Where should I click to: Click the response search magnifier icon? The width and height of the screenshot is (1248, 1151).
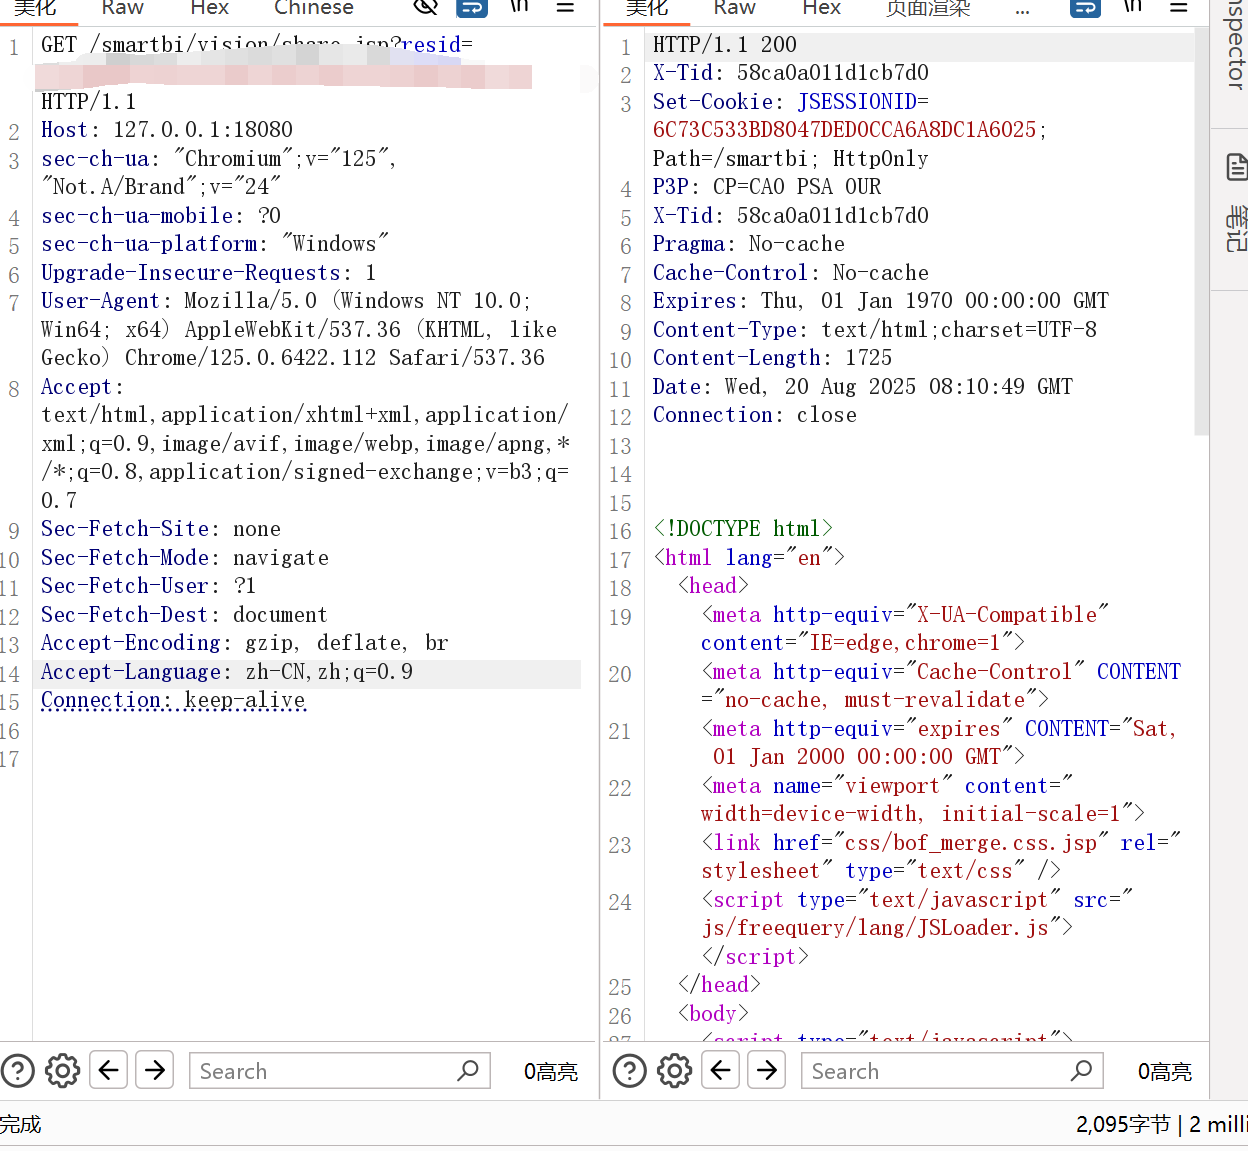(1081, 1071)
